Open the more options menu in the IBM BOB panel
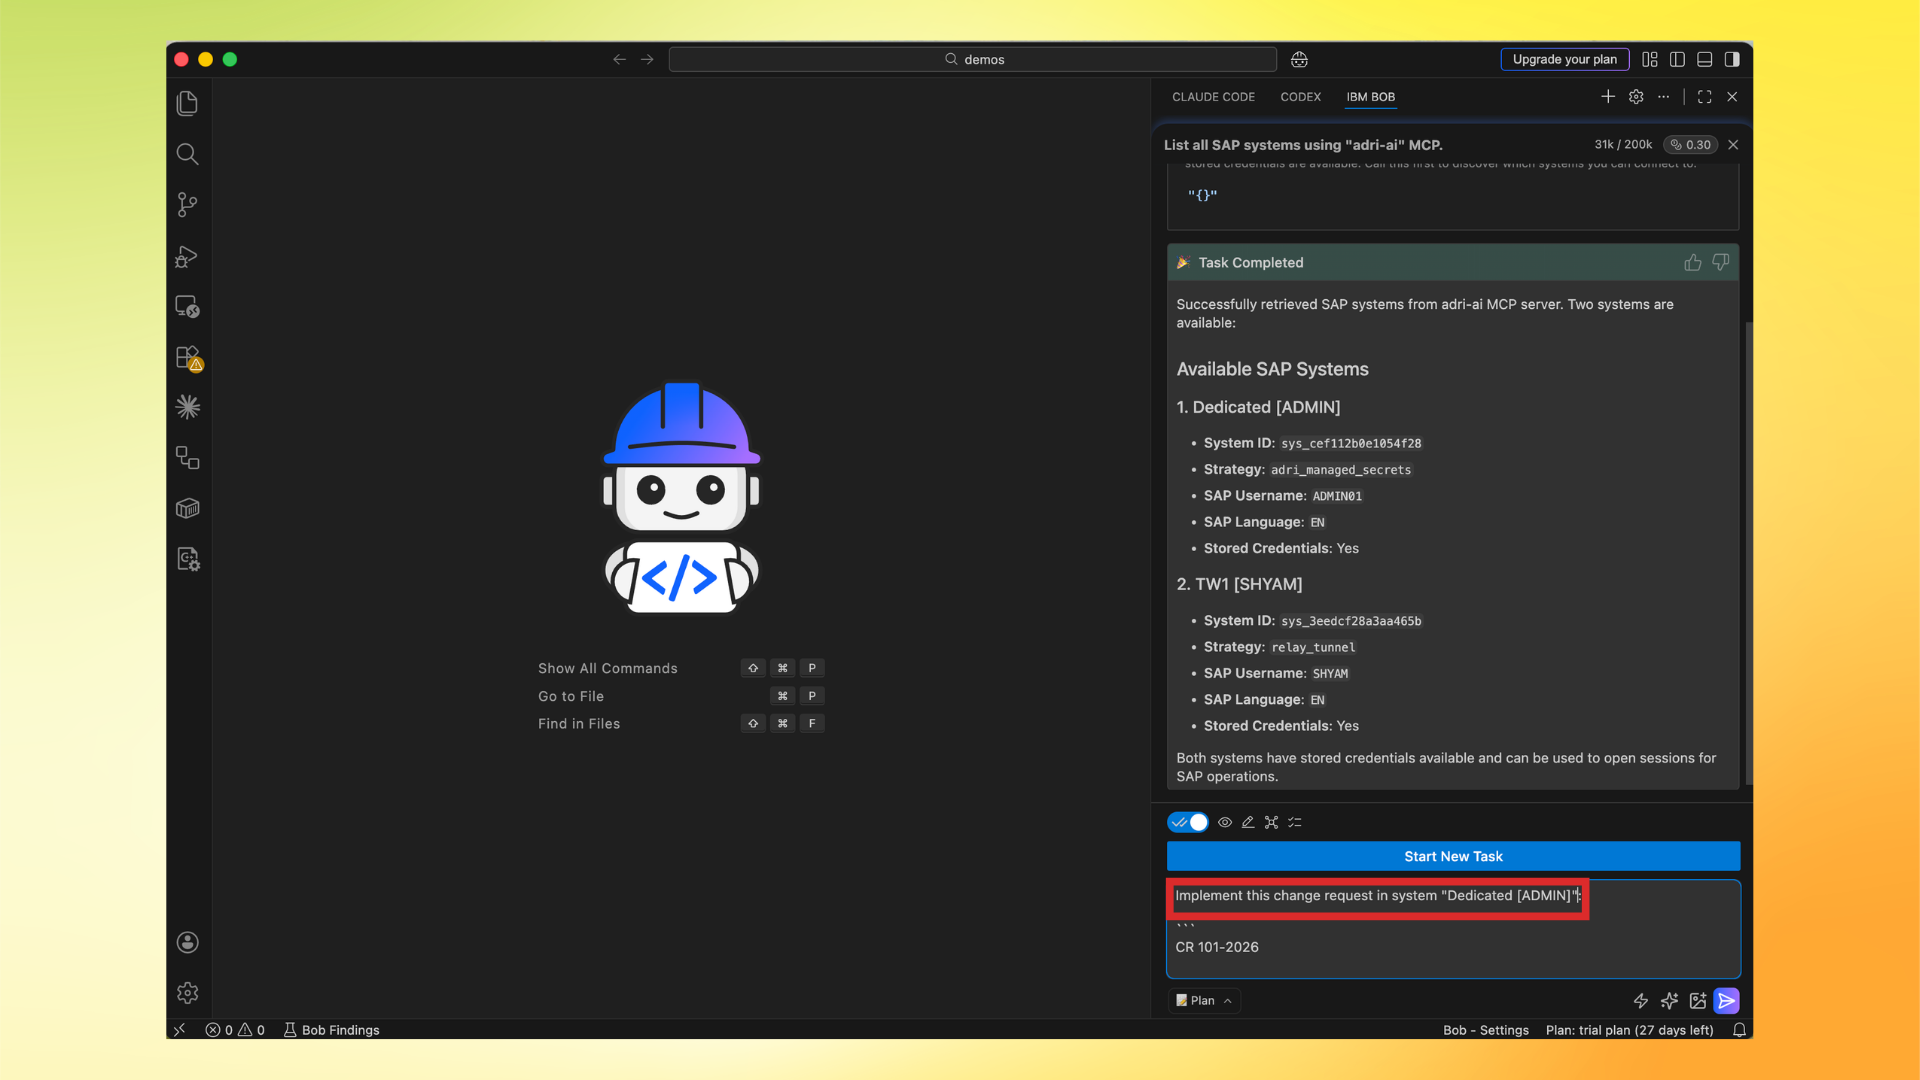 pos(1663,97)
